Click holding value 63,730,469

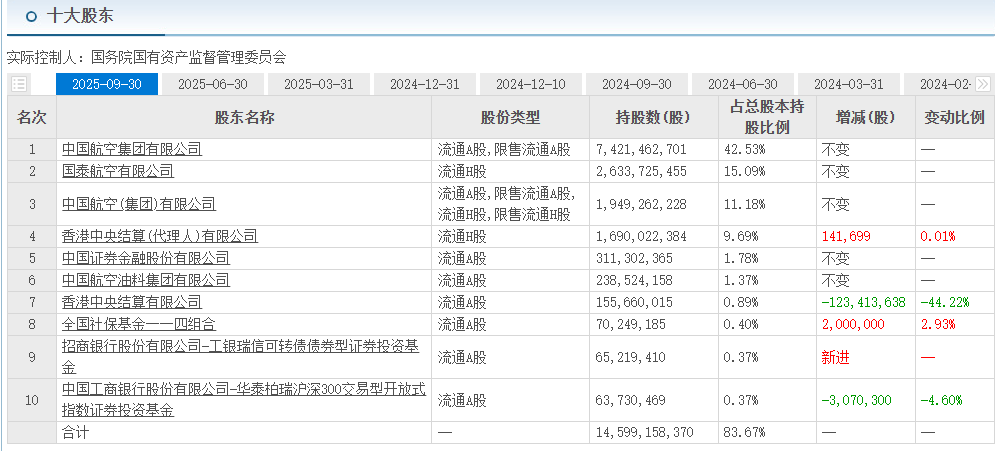[631, 400]
